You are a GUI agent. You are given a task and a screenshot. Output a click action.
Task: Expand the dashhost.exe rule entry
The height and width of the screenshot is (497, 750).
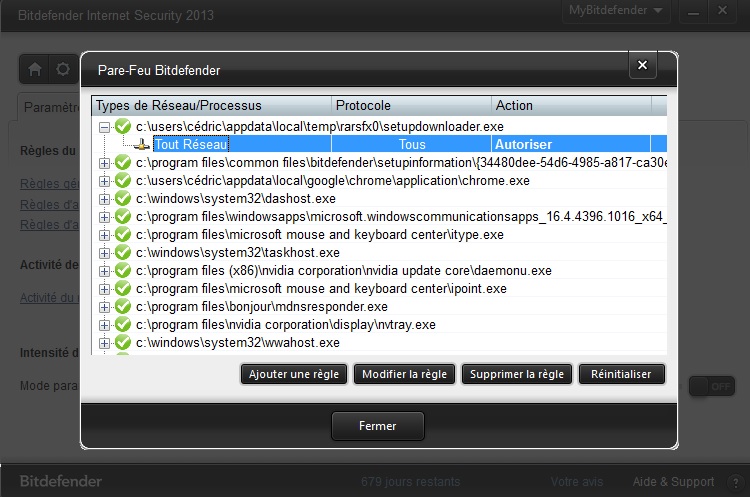click(x=104, y=199)
